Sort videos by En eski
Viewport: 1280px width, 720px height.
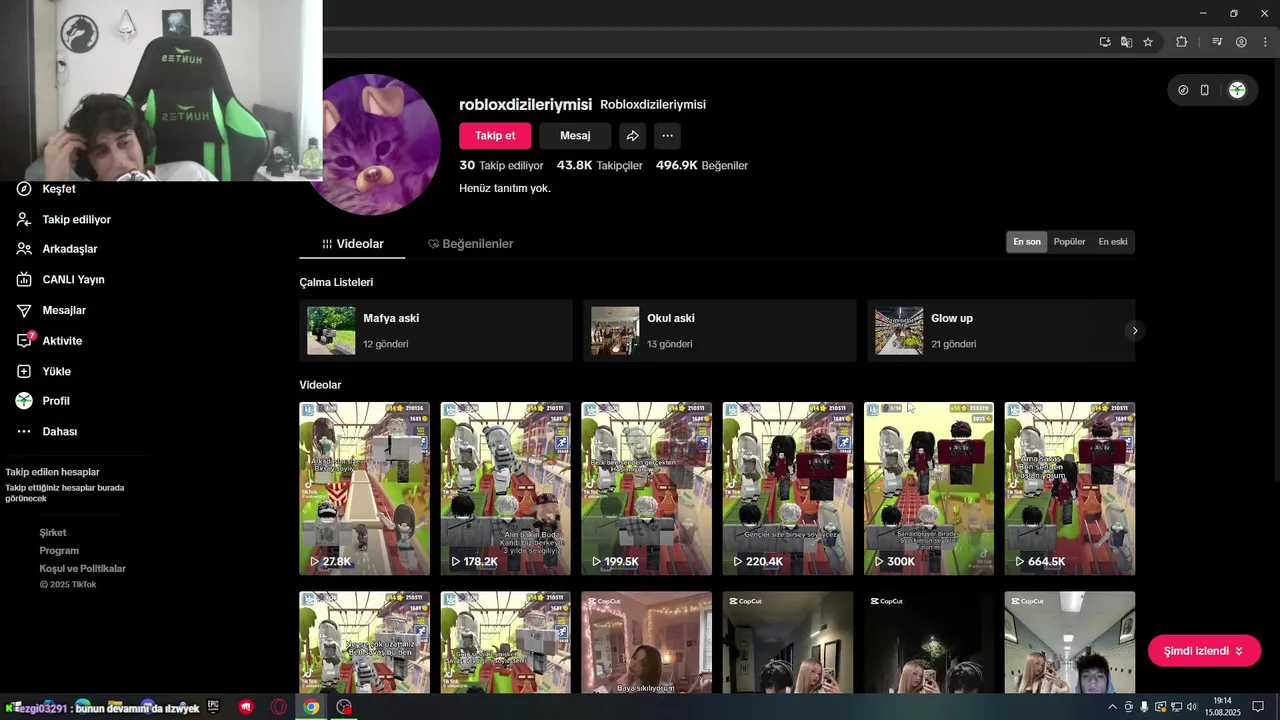pos(1112,242)
